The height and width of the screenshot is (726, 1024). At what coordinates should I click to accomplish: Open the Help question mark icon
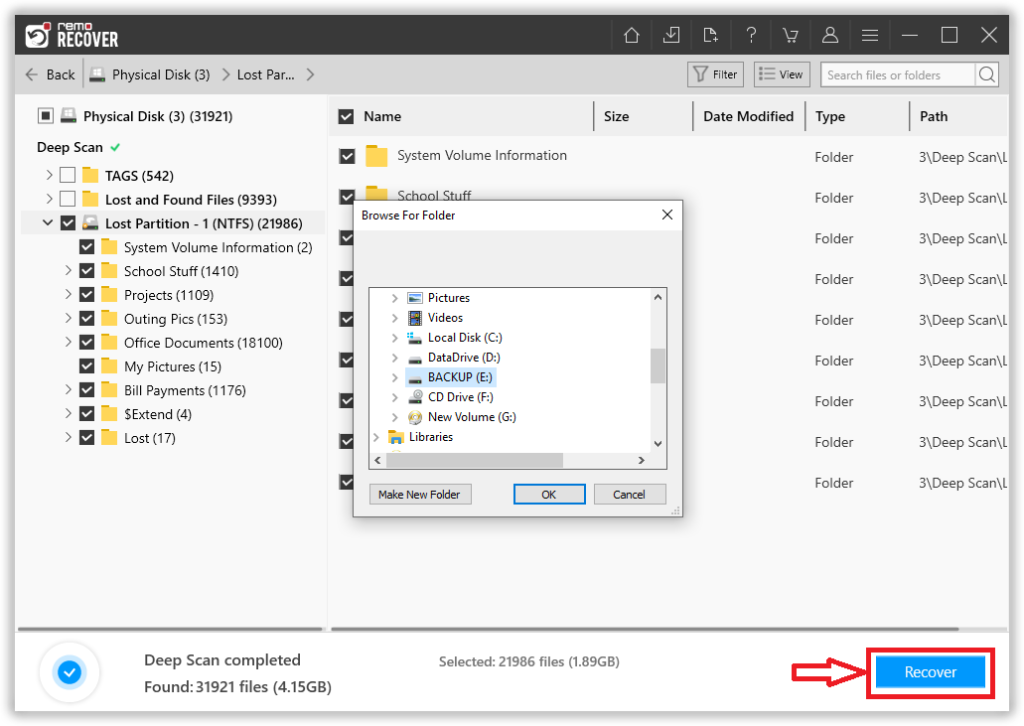coord(751,35)
